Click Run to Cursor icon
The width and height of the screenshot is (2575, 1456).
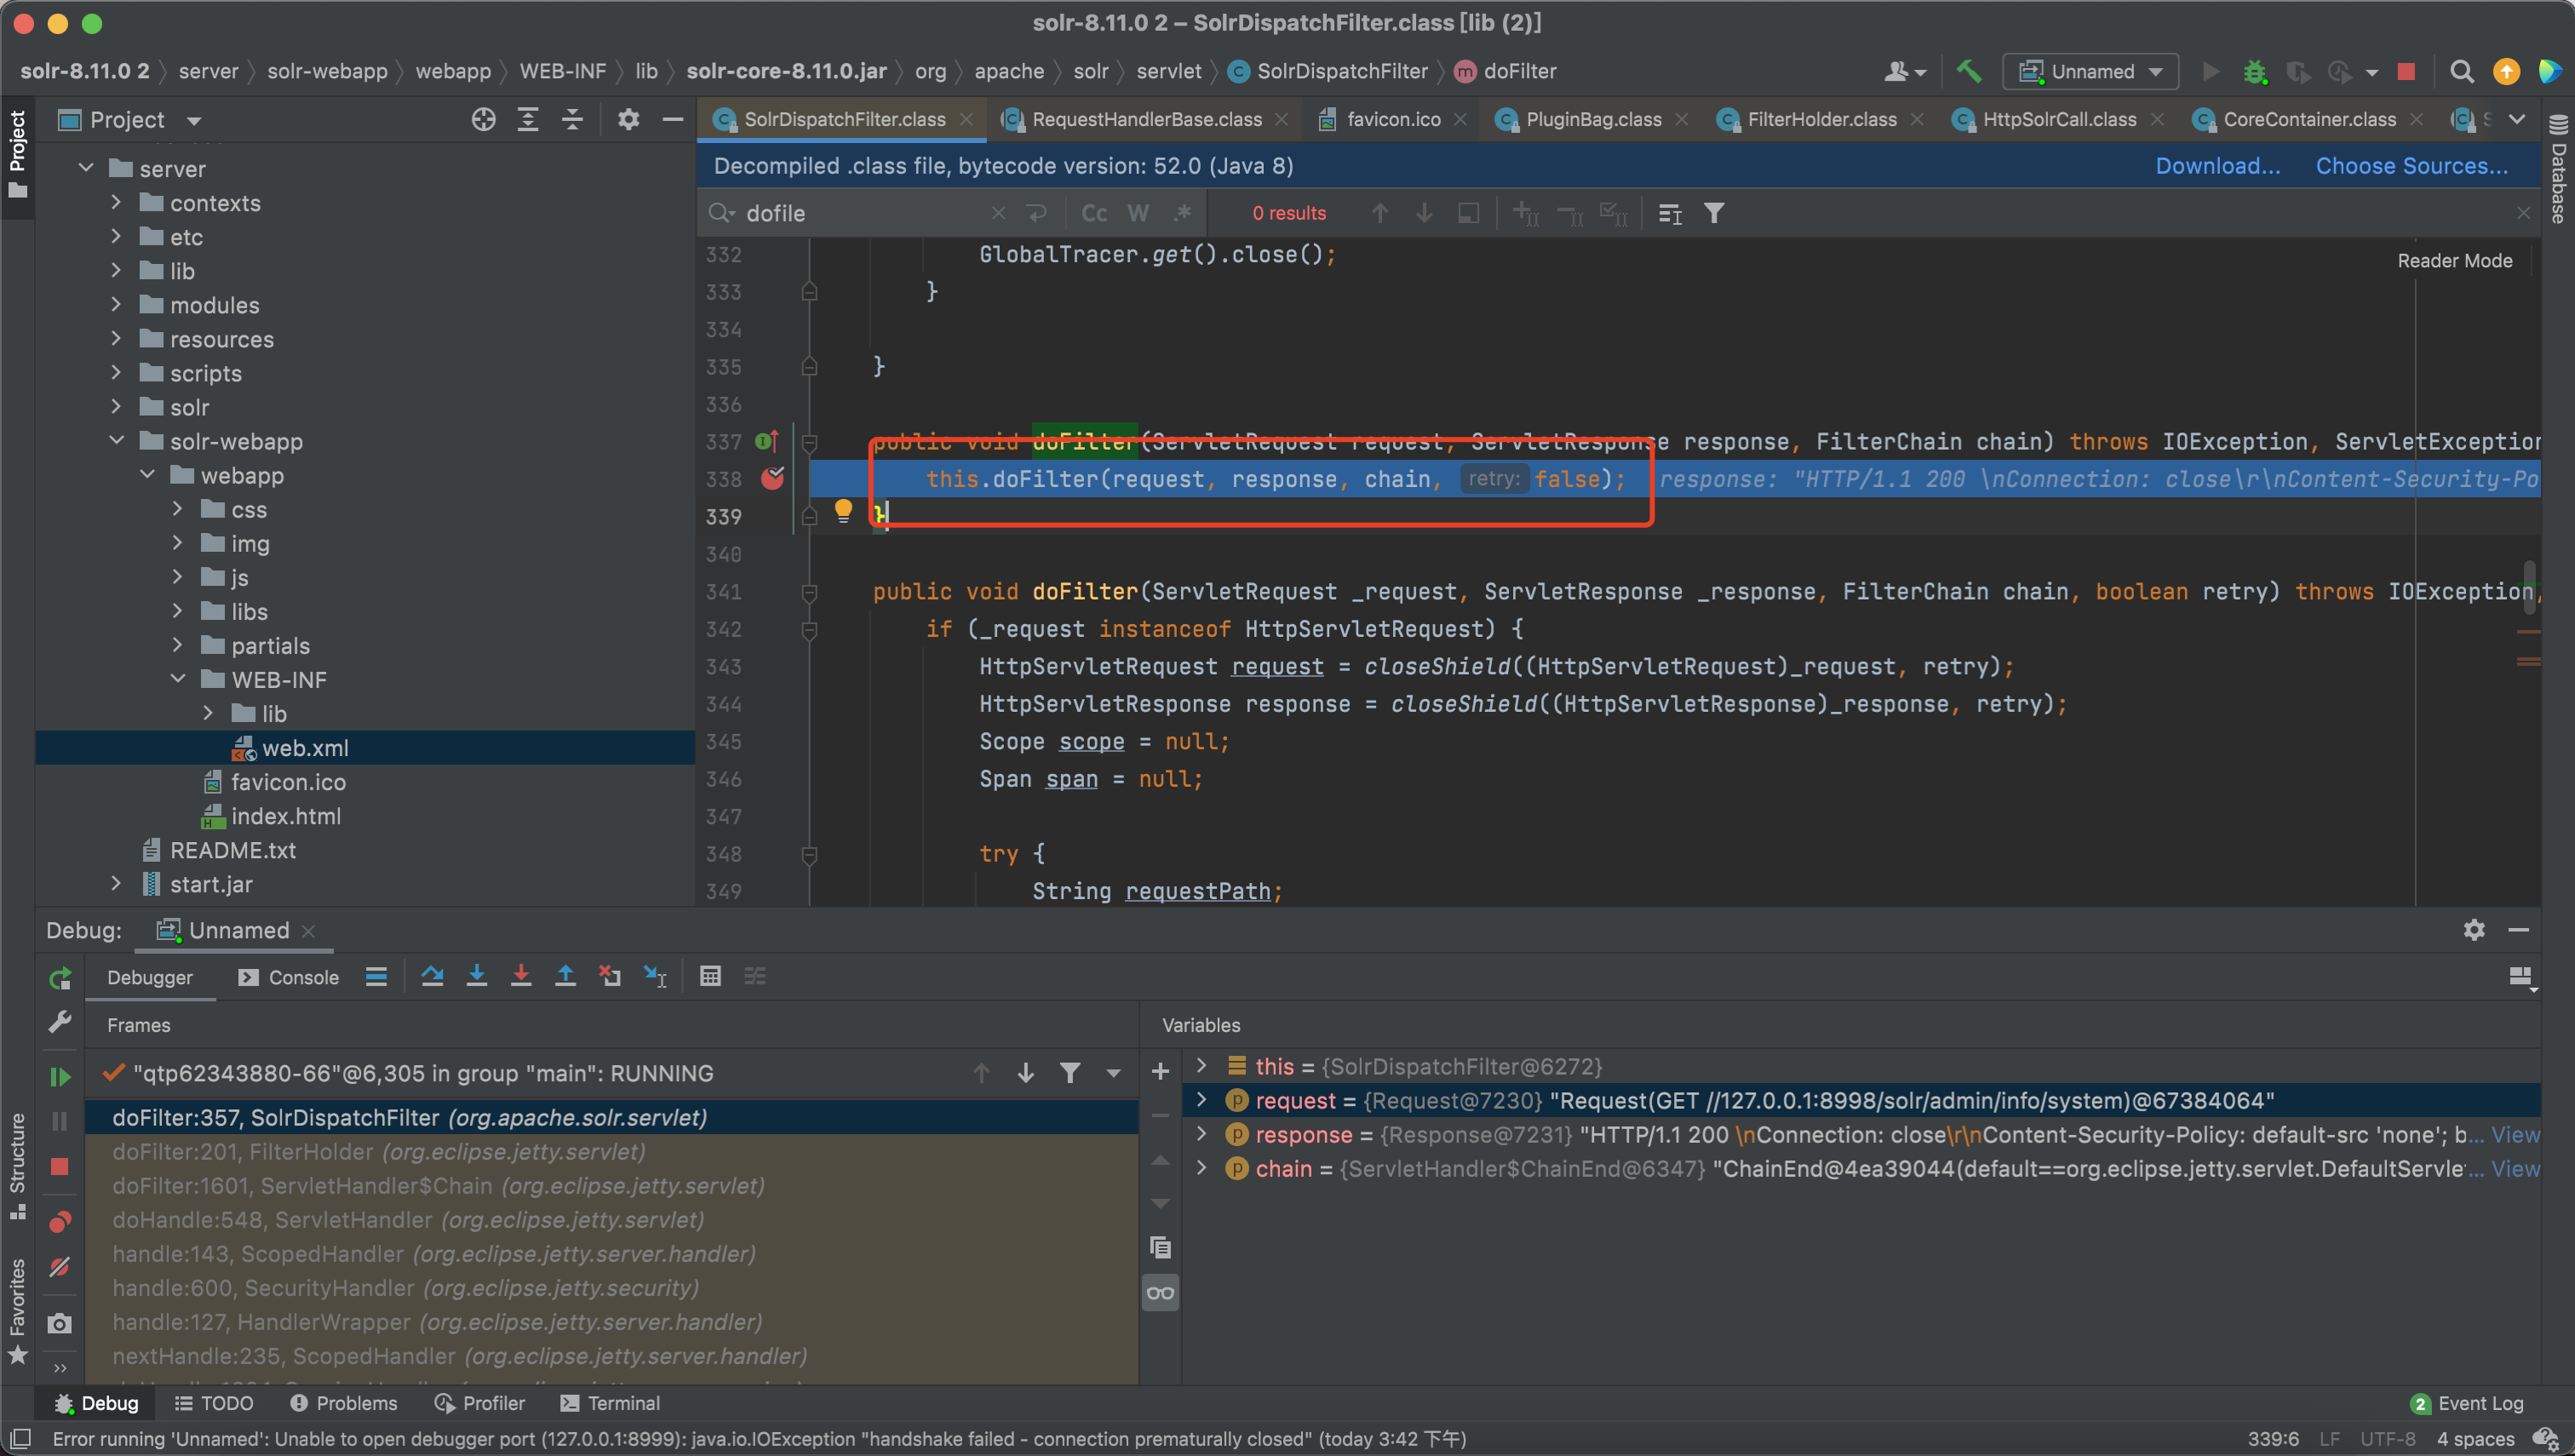pos(655,977)
